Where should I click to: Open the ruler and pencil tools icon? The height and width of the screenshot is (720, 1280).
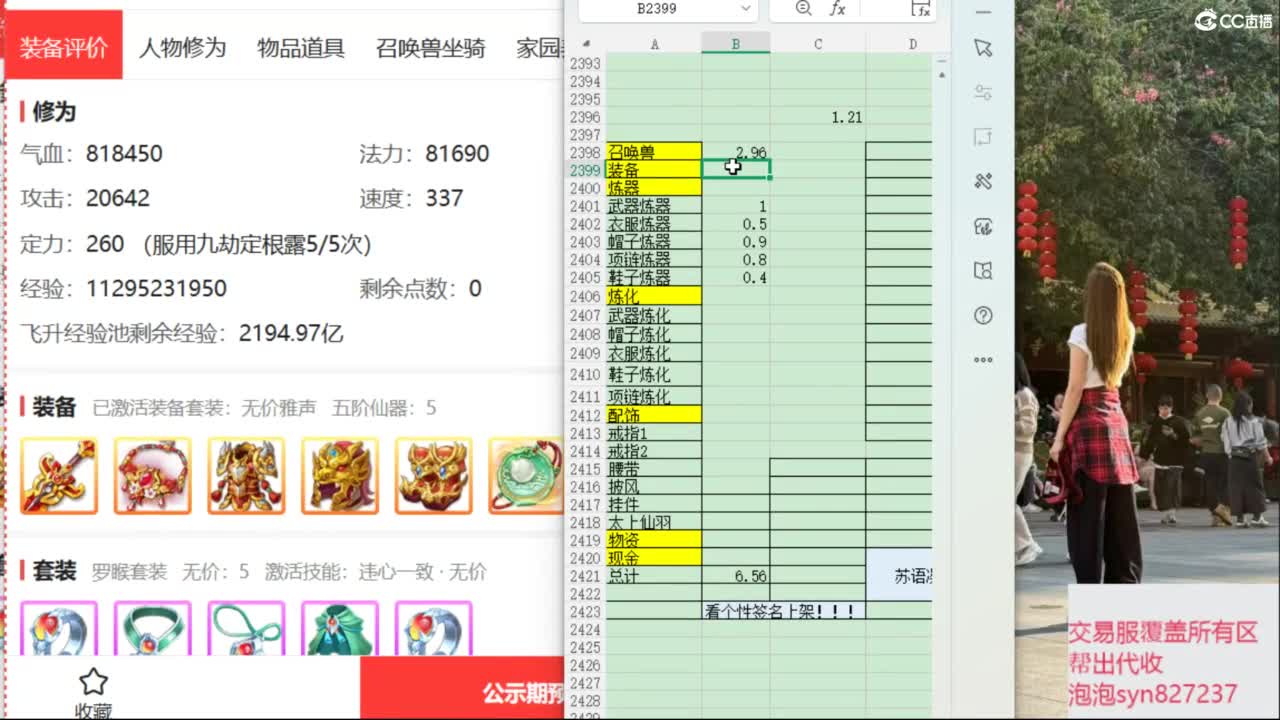click(983, 181)
